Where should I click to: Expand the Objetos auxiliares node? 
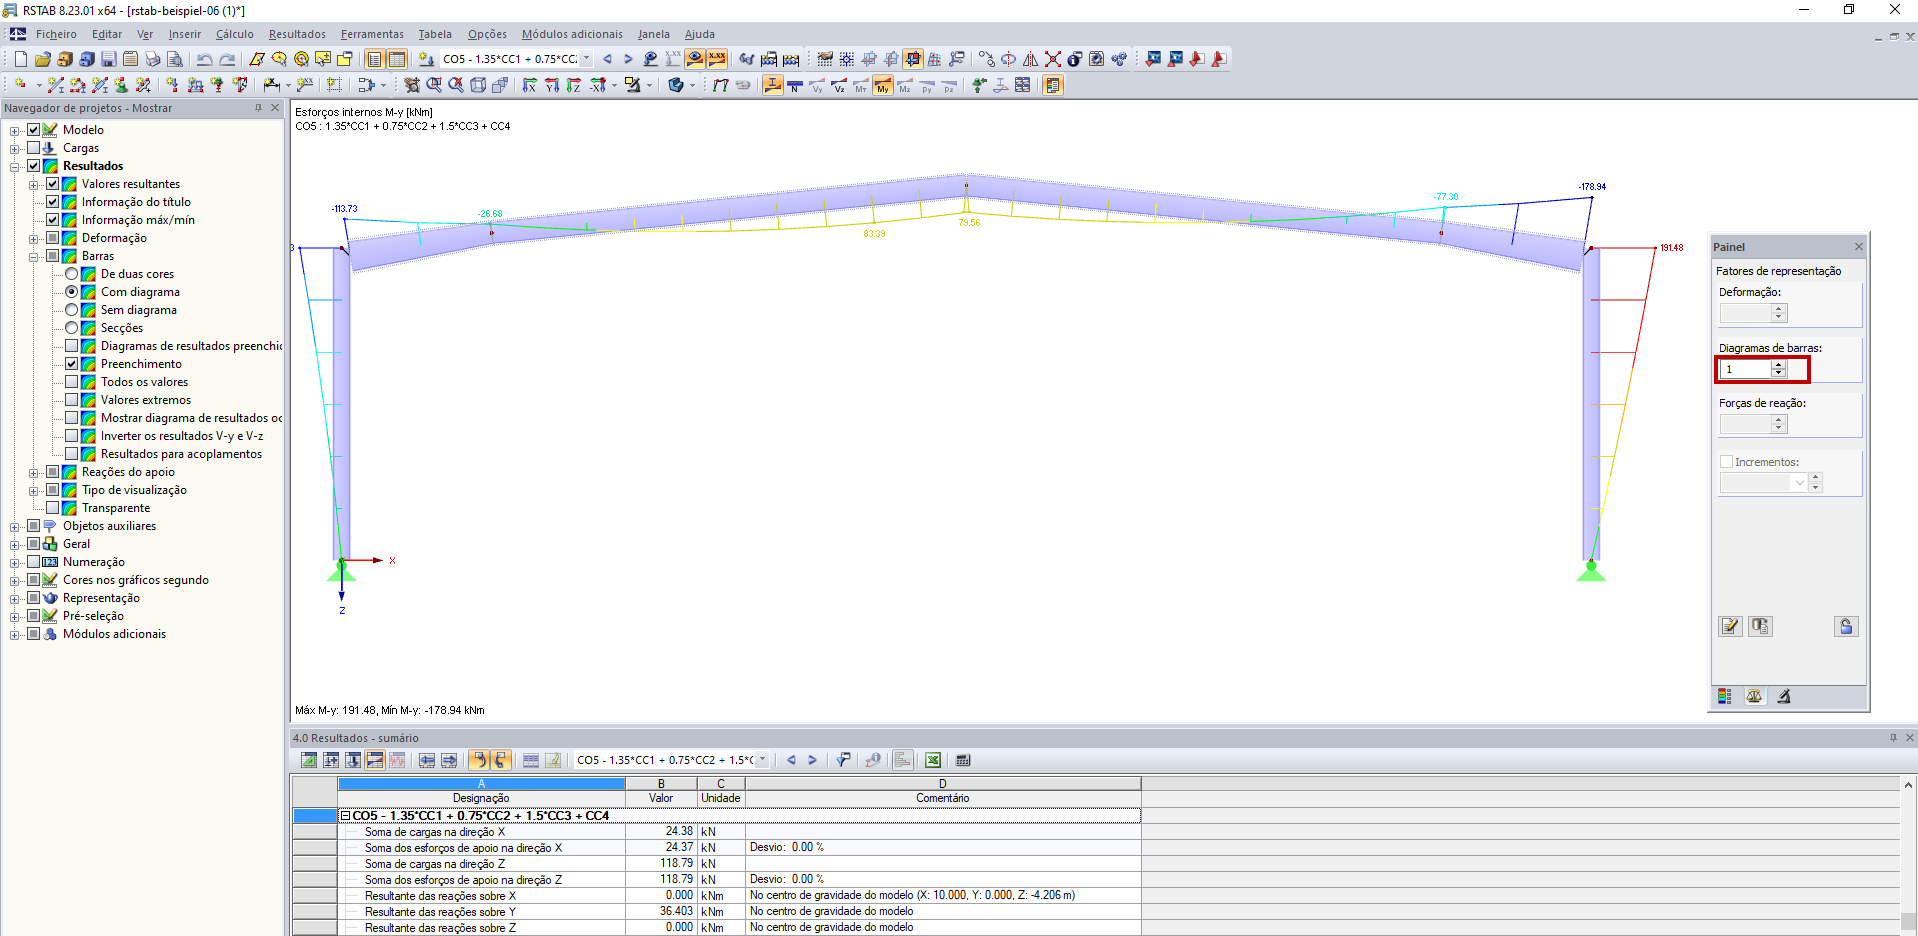tap(15, 526)
